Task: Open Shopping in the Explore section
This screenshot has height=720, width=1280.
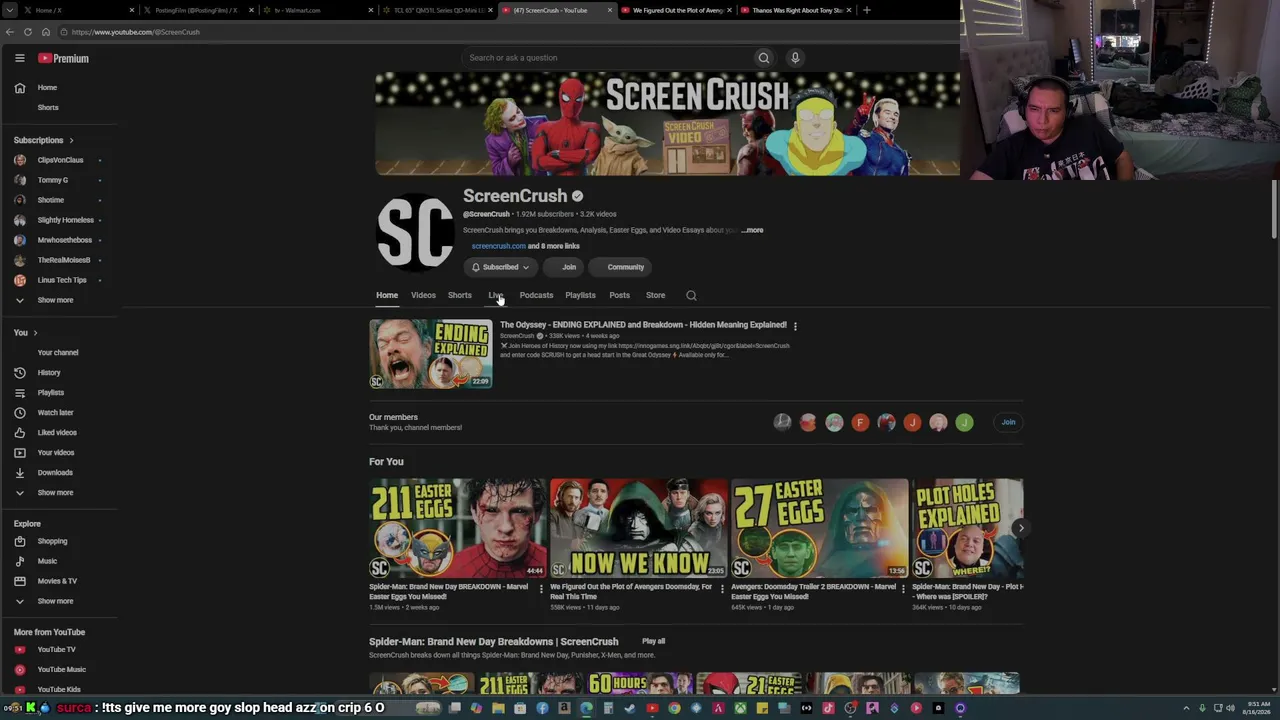Action: (x=52, y=541)
